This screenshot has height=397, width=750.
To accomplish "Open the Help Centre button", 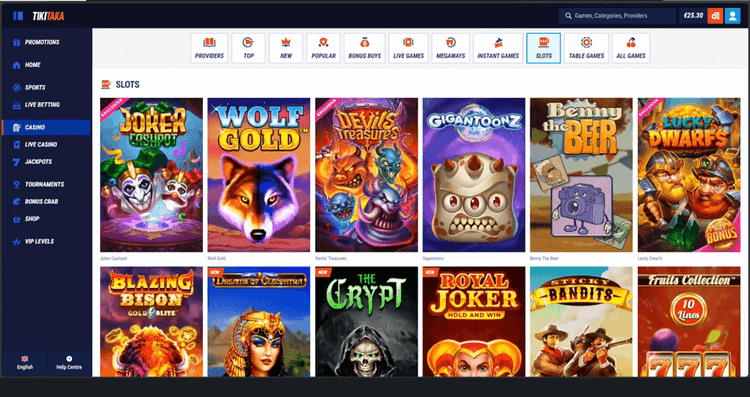I will point(69,363).
